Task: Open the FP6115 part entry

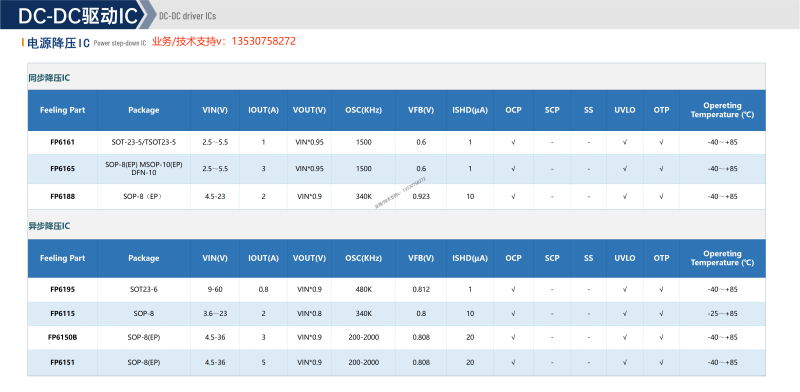Action: coord(62,313)
